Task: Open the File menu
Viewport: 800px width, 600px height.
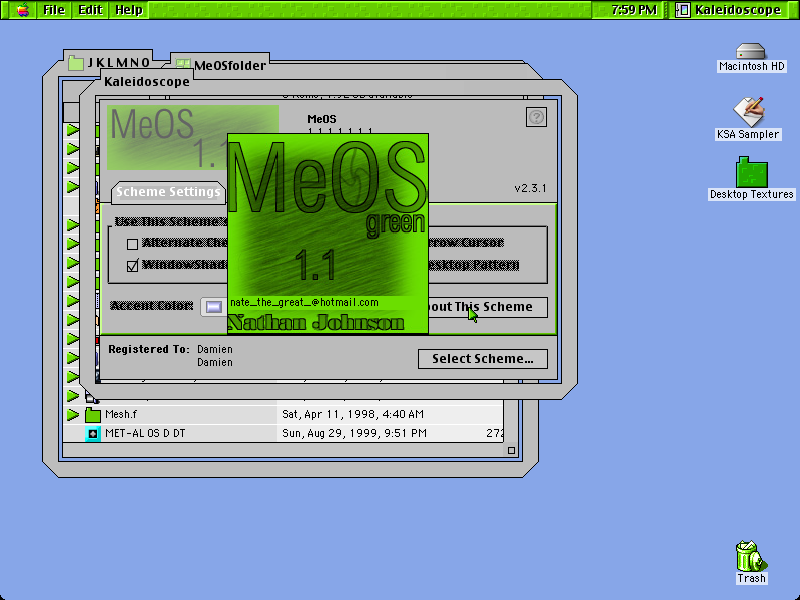Action: [x=54, y=10]
